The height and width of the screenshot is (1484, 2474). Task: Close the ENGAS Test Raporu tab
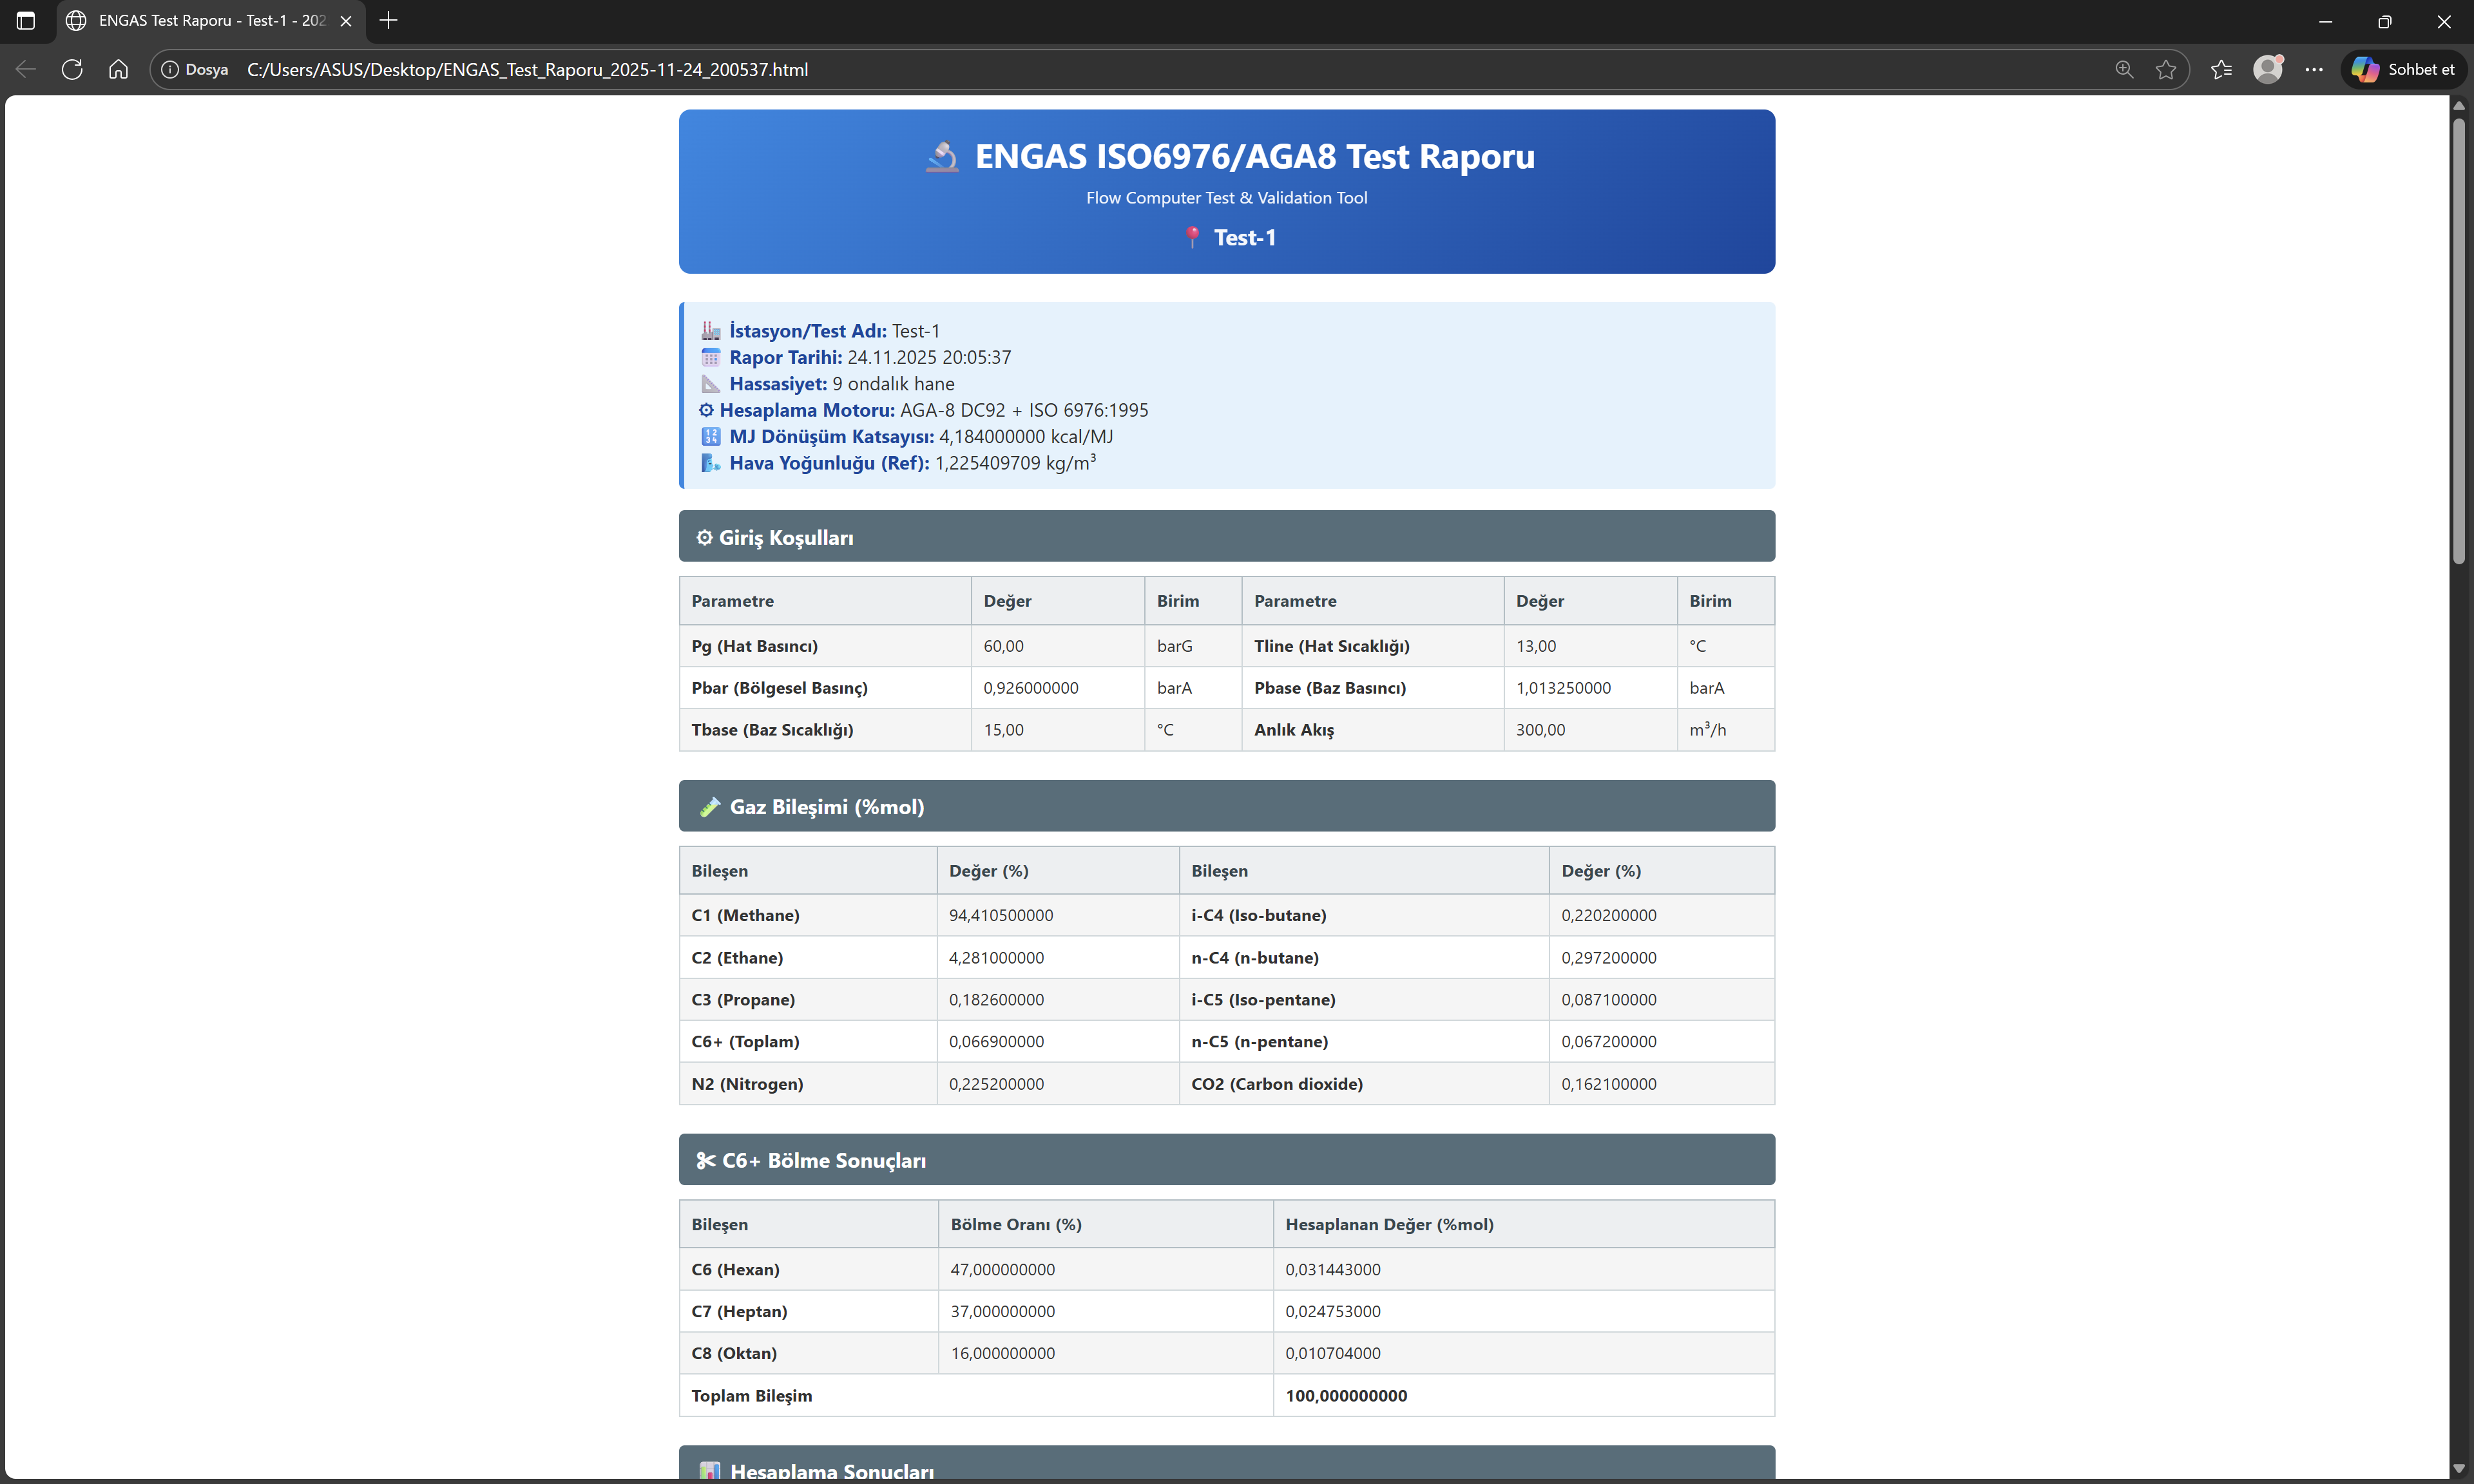(346, 20)
